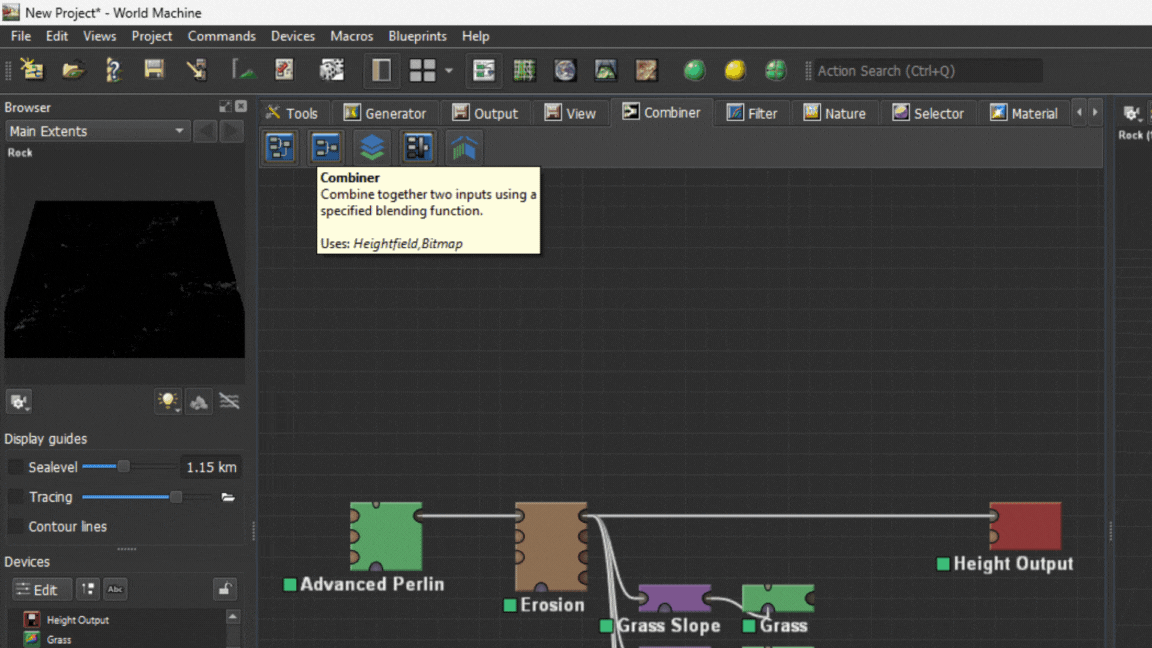Click the water display icon with strike-through
This screenshot has width=1152, height=648.
pos(229,402)
